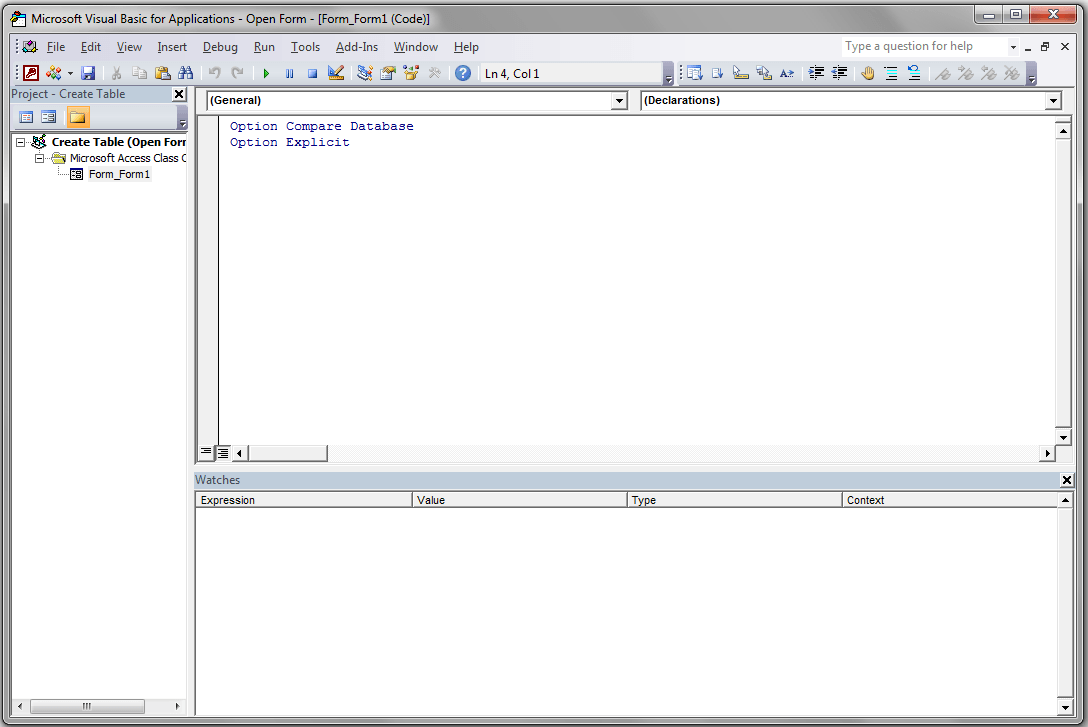Toggle Design Mode icon

336,73
